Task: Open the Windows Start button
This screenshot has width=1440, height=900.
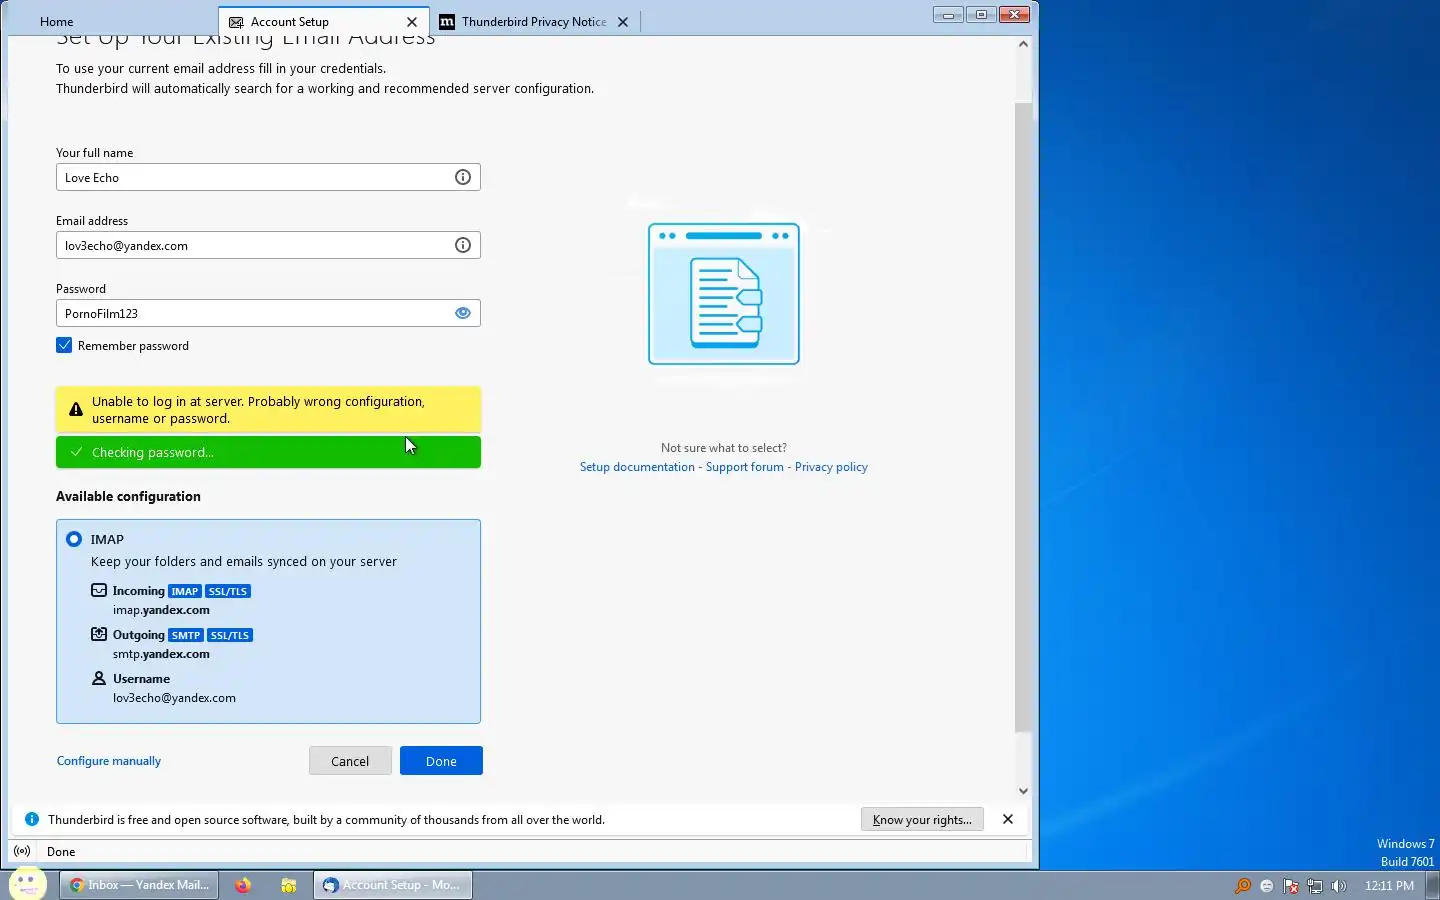Action: 27,884
